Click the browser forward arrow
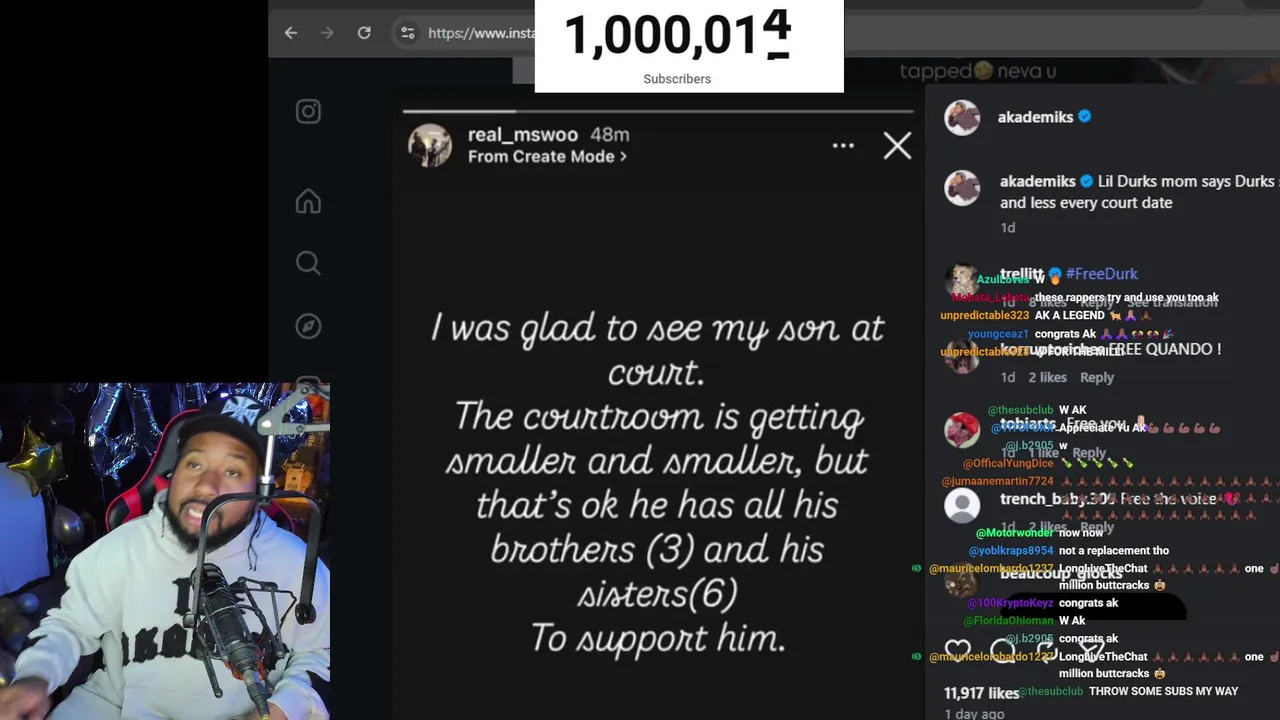Viewport: 1280px width, 720px height. point(327,33)
